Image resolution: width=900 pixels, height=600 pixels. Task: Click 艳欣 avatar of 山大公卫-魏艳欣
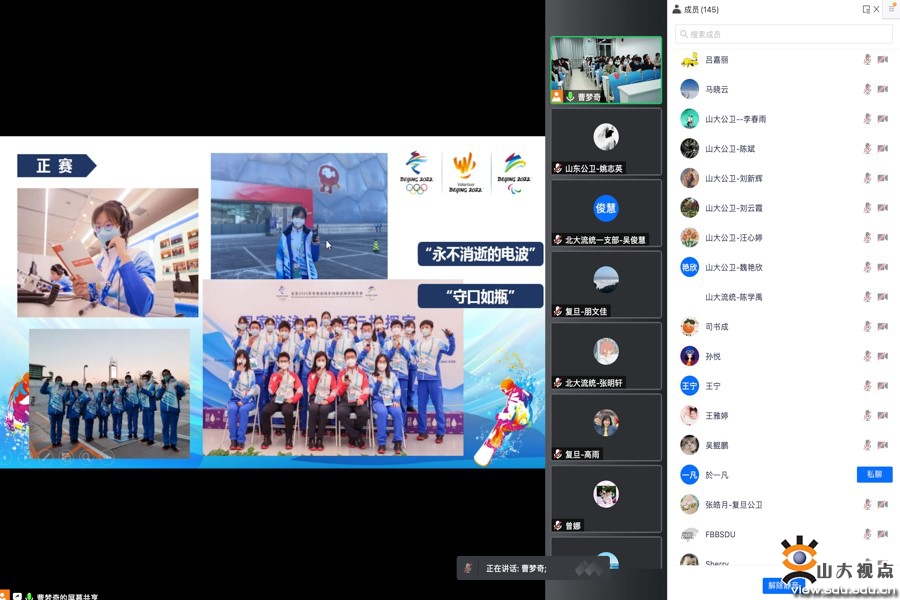coord(689,267)
